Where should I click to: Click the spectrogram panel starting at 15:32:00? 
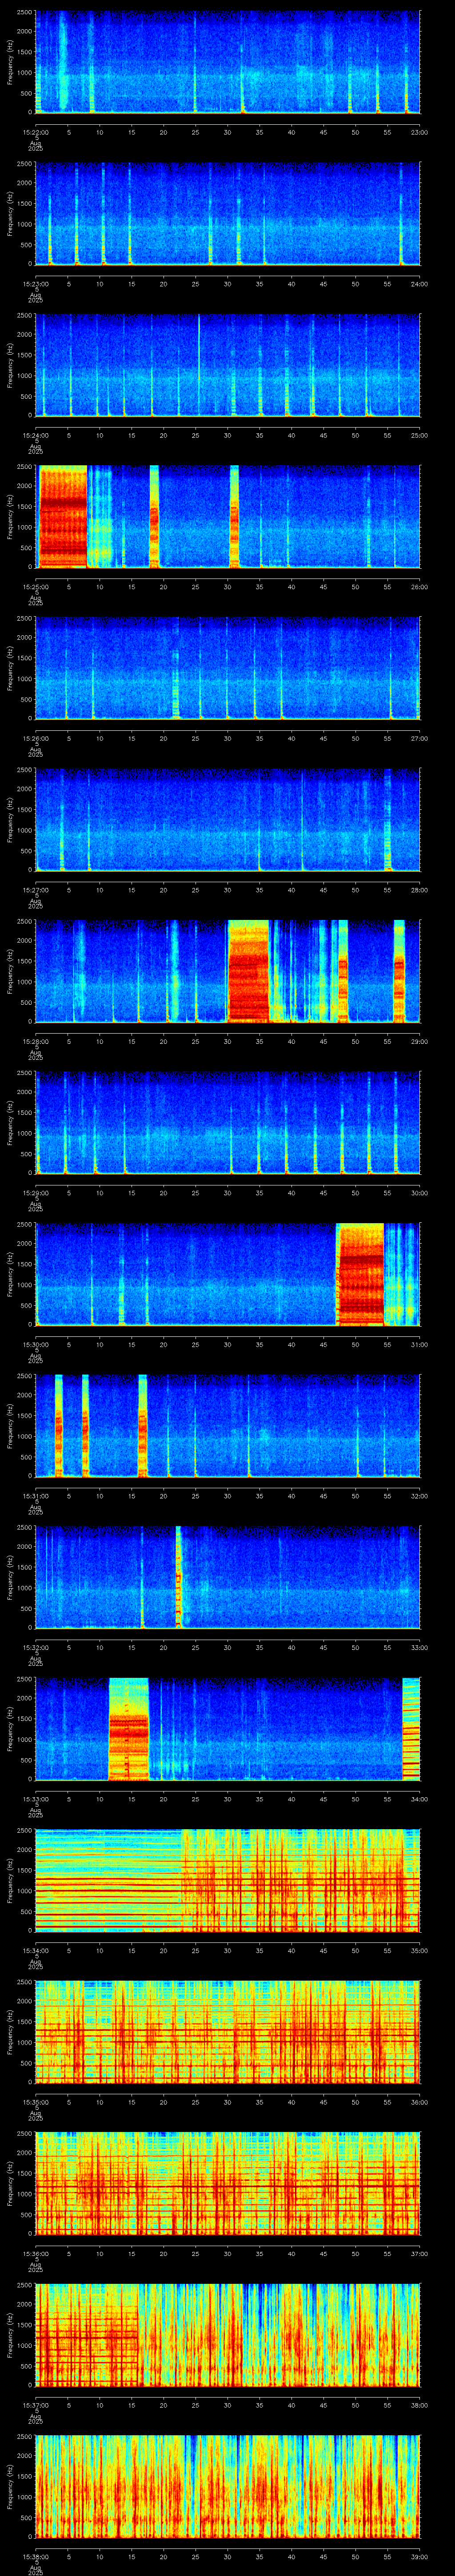227,1577
